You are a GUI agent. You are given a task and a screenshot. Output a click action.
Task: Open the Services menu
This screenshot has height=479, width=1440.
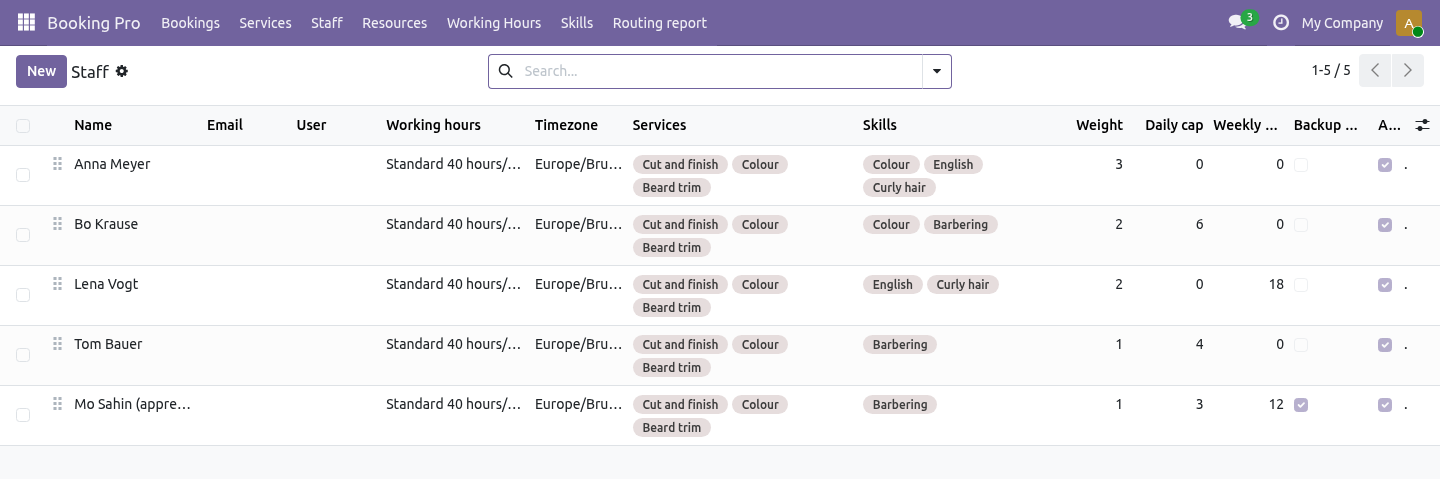click(x=265, y=22)
